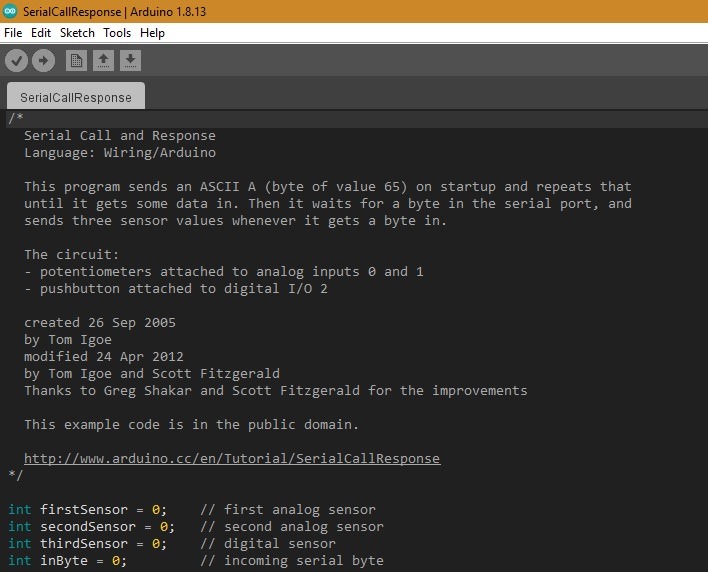Click the Verify checkmark button
This screenshot has width=708, height=572.
click(17, 60)
